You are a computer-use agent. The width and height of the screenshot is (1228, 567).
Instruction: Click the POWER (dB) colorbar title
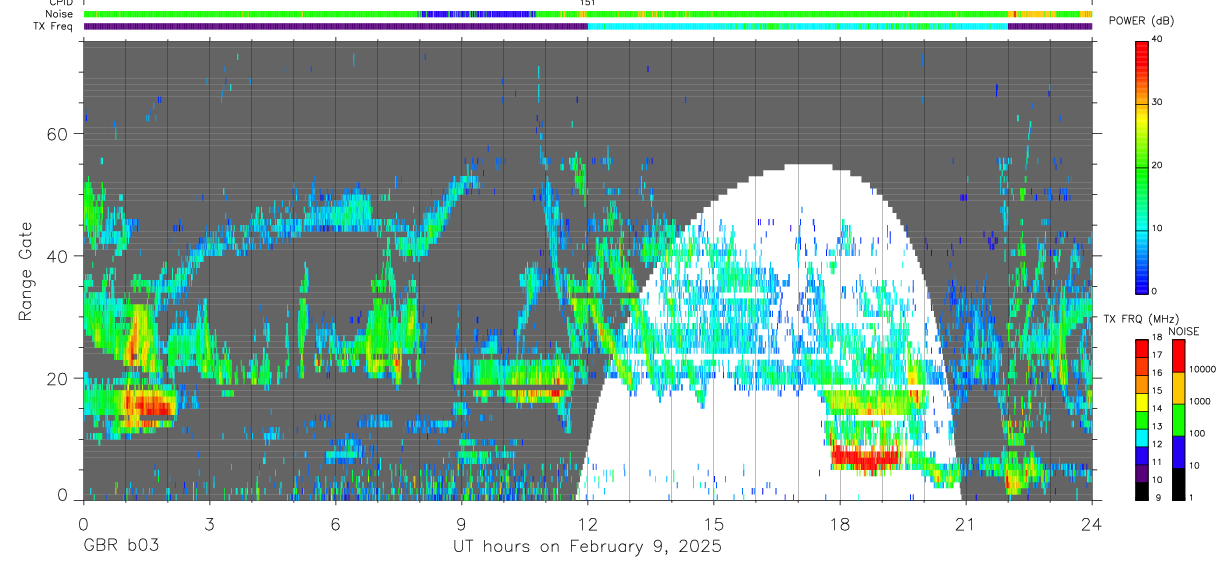tap(1142, 22)
